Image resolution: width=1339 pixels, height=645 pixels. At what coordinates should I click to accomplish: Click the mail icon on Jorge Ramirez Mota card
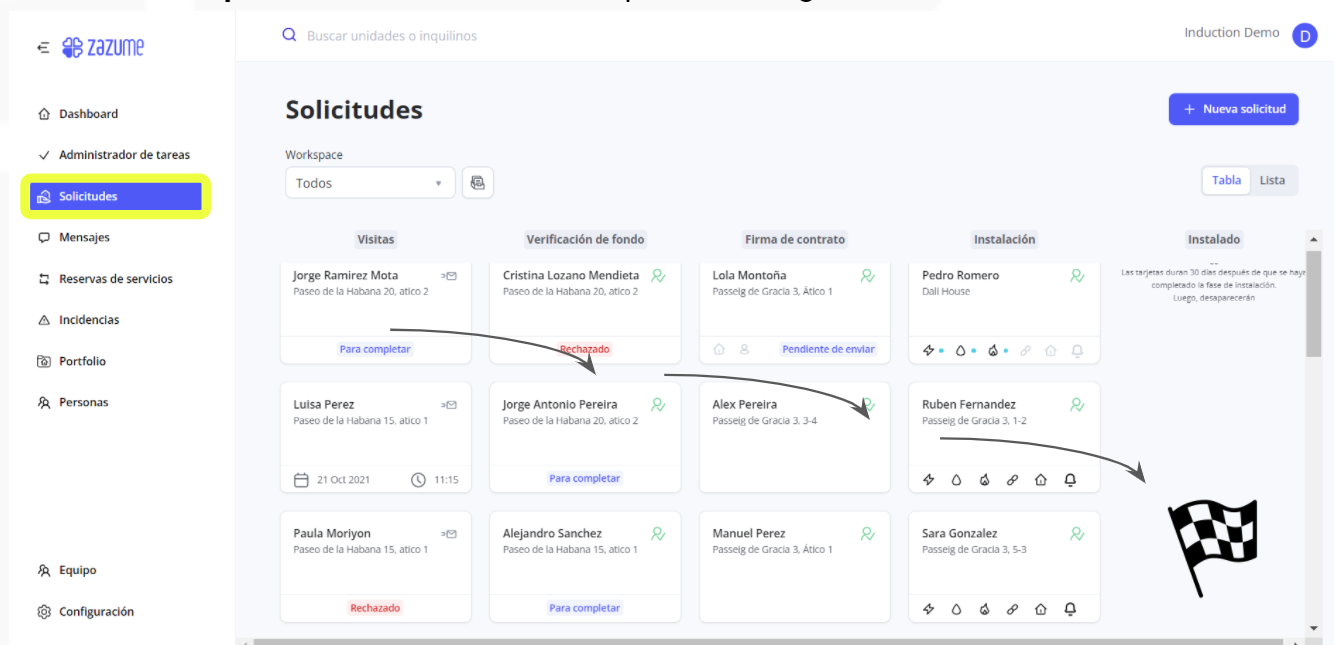[449, 276]
